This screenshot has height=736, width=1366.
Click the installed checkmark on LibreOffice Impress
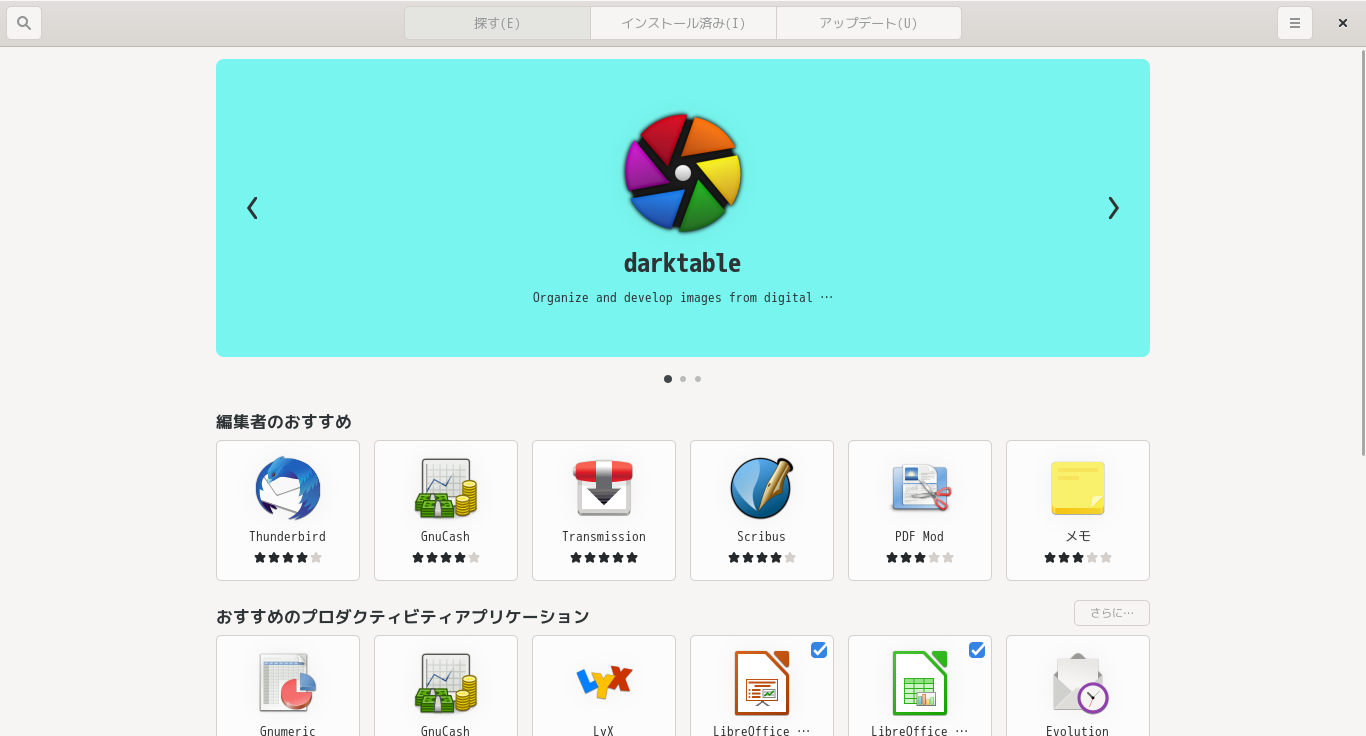[x=819, y=650]
